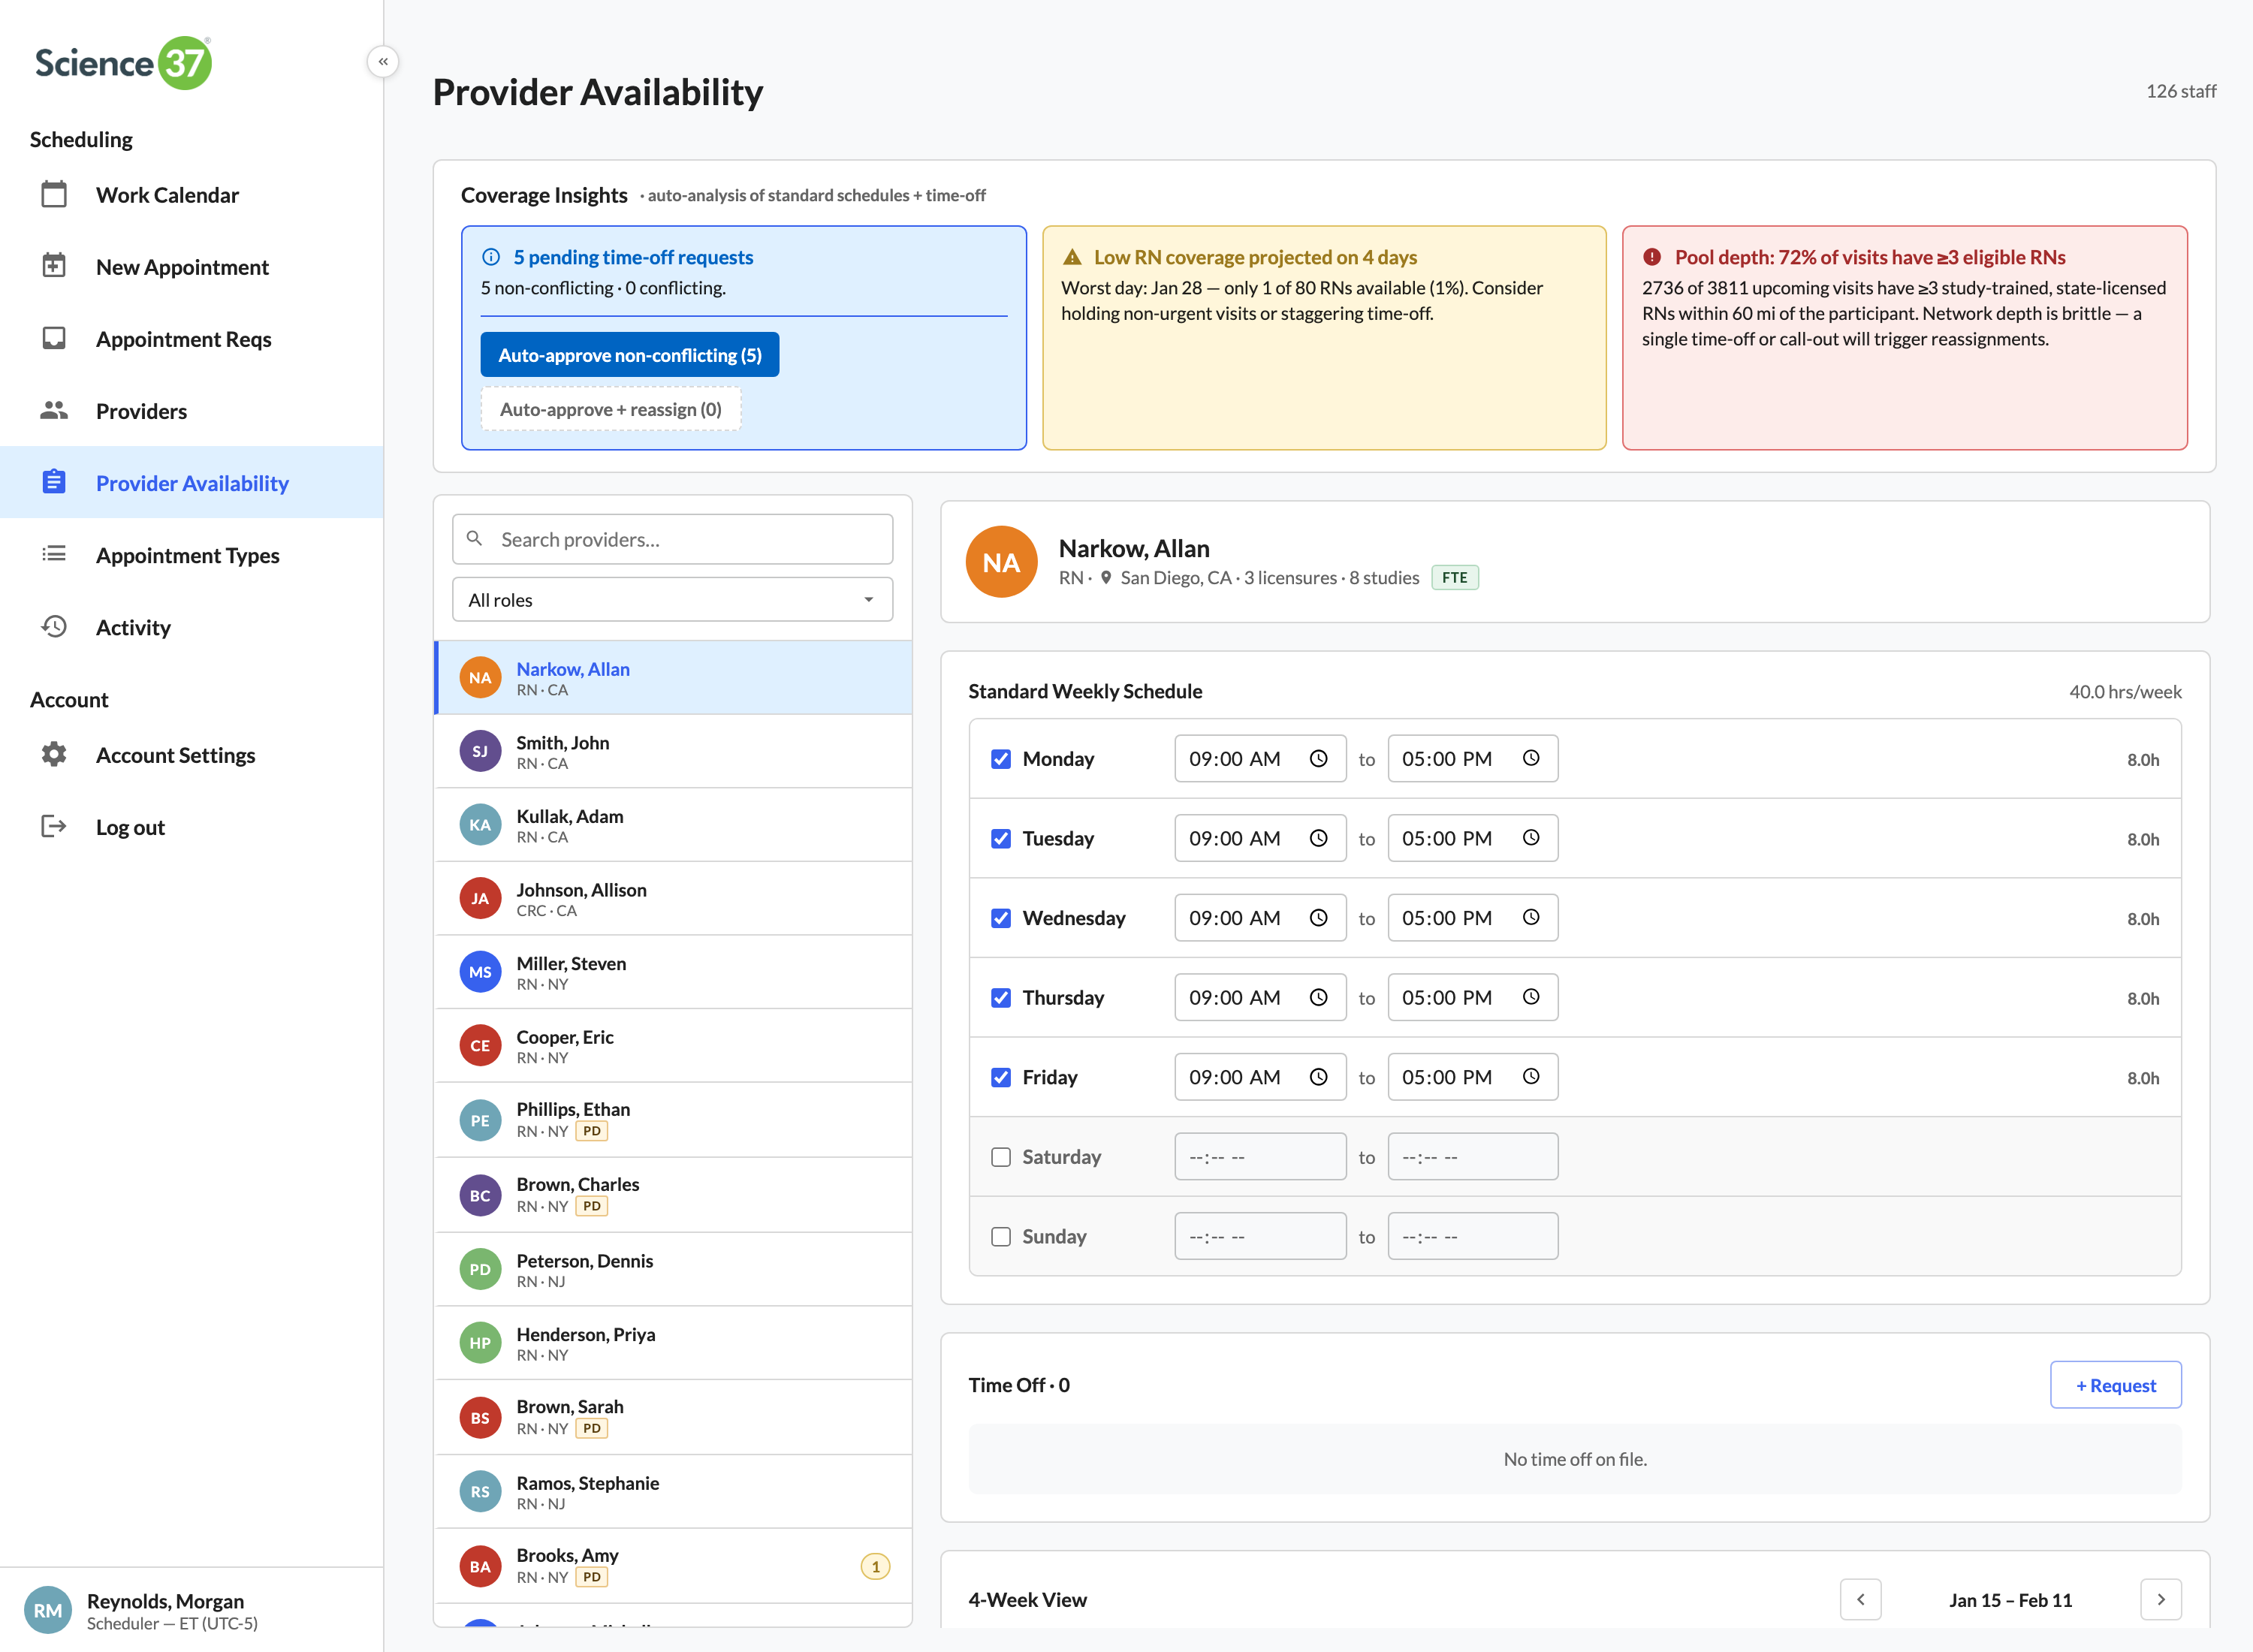Select Miller, Steven in provider list

[x=673, y=972]
